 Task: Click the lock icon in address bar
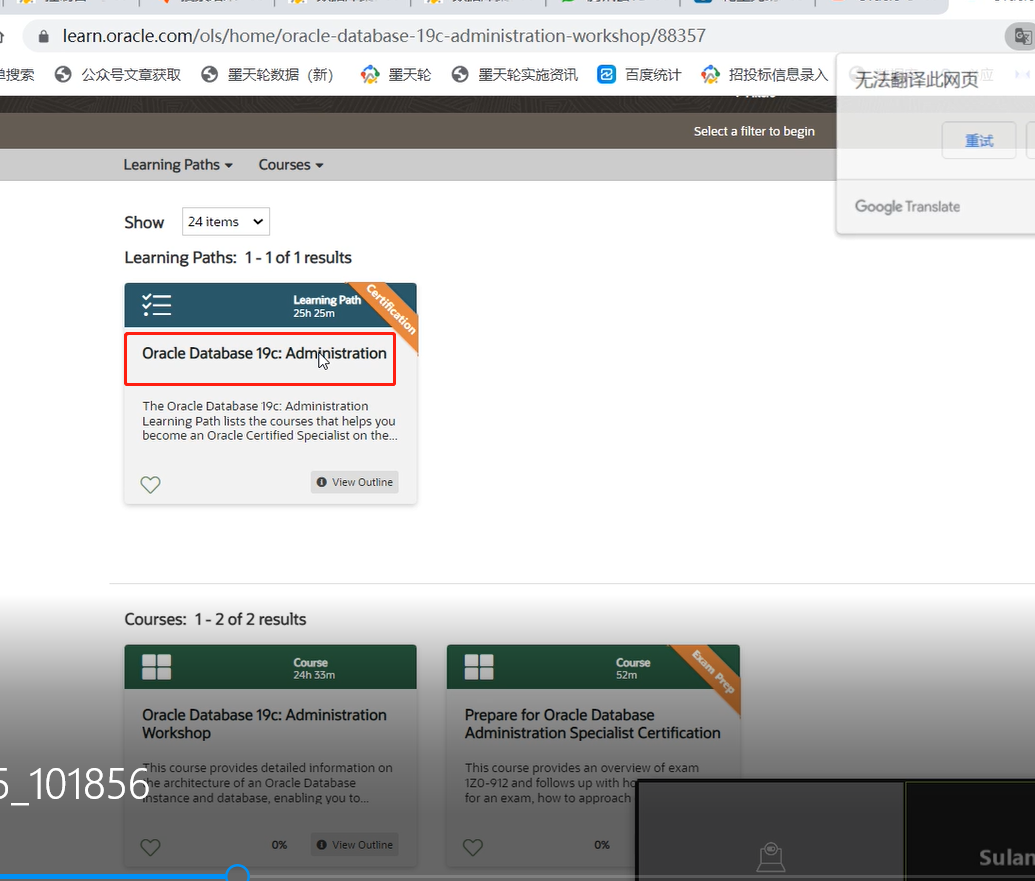44,36
